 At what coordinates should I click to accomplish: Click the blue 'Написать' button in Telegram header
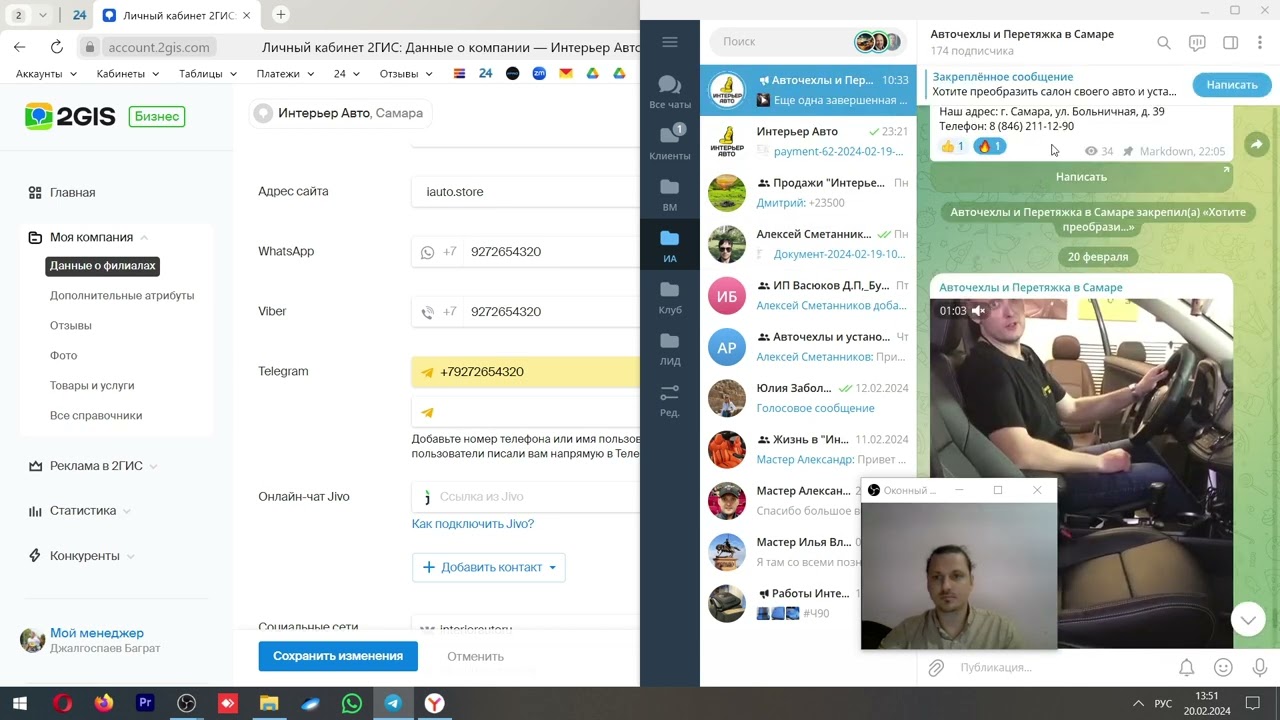1231,85
